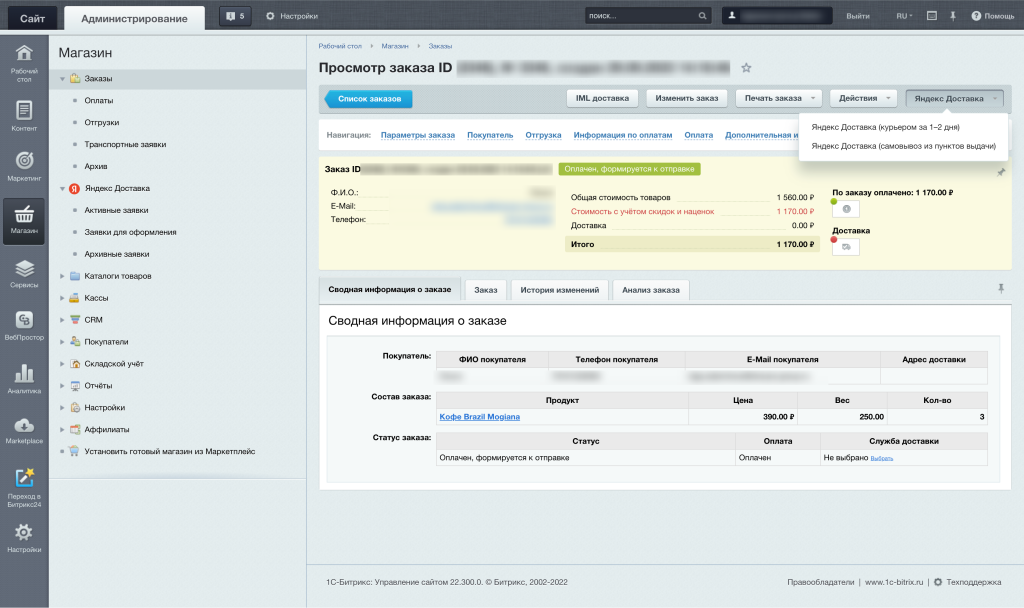Open Транспортные заявки tree item
Viewport: 1024px width, 608px height.
click(x=125, y=144)
